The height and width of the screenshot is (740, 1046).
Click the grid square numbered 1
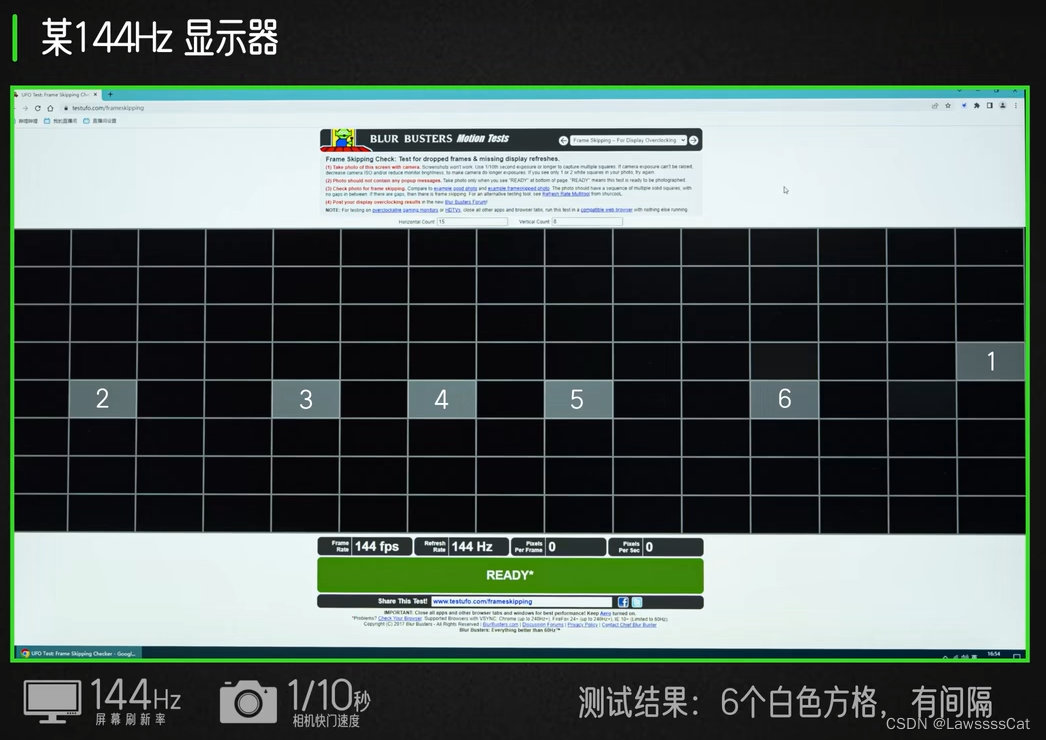991,361
